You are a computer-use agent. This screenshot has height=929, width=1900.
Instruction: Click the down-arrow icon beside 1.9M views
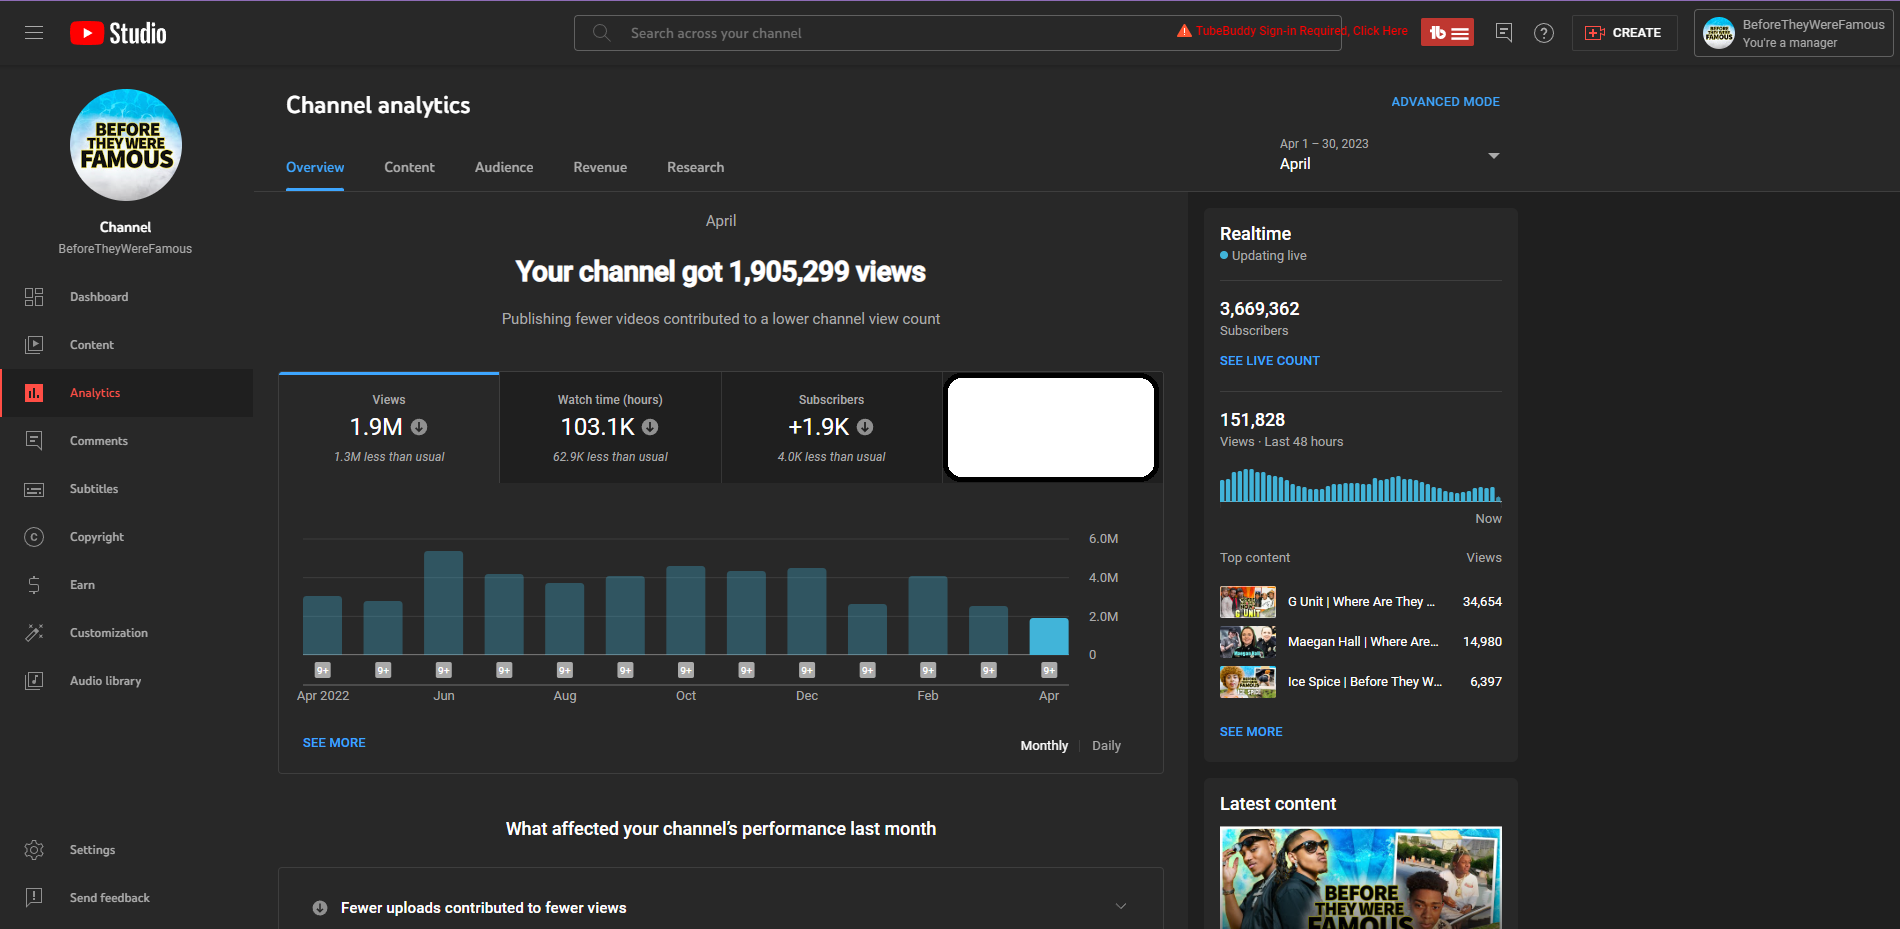[x=419, y=427]
